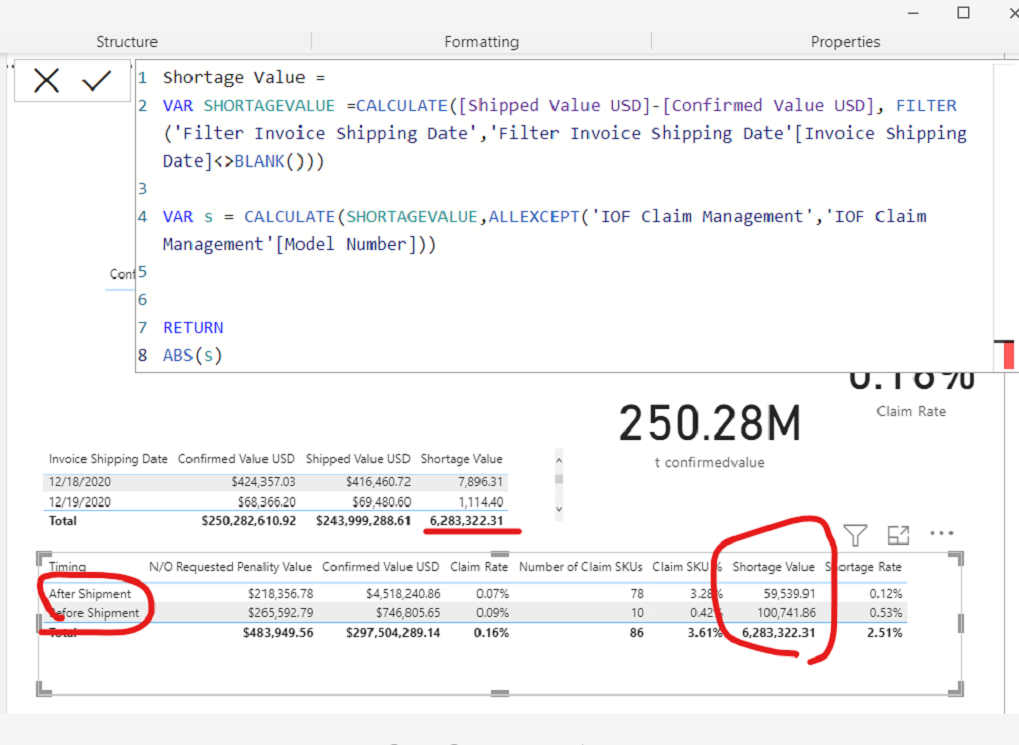Maximize the window
Viewport: 1019px width, 745px height.
click(963, 12)
